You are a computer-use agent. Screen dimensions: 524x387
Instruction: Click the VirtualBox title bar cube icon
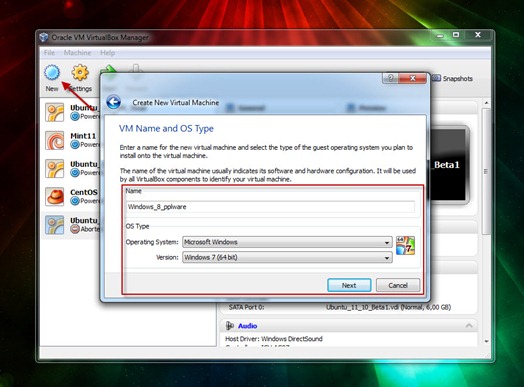pos(44,37)
